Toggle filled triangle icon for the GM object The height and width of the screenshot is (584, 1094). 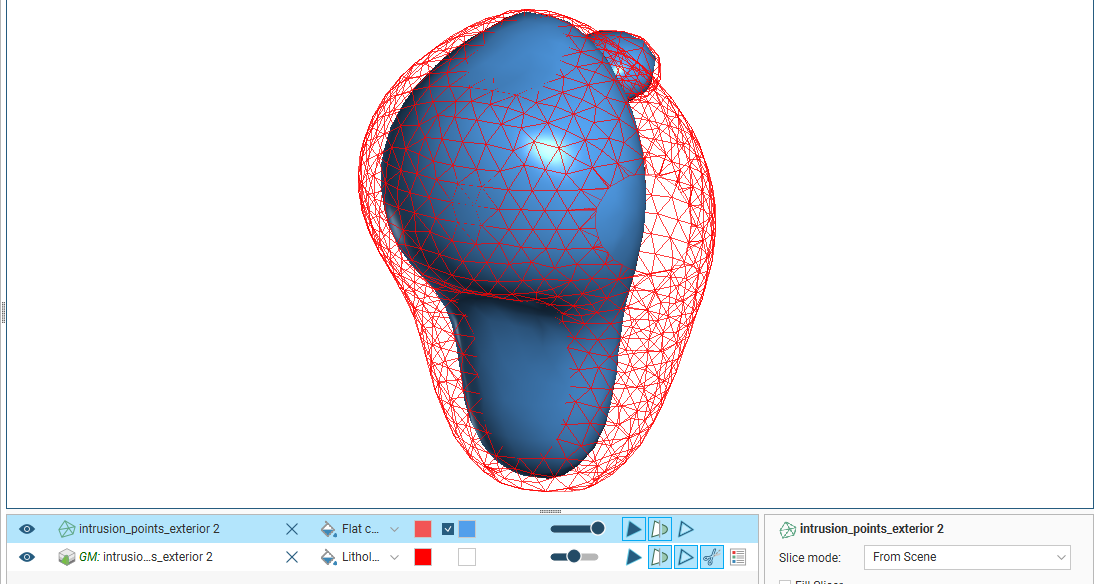pos(634,557)
